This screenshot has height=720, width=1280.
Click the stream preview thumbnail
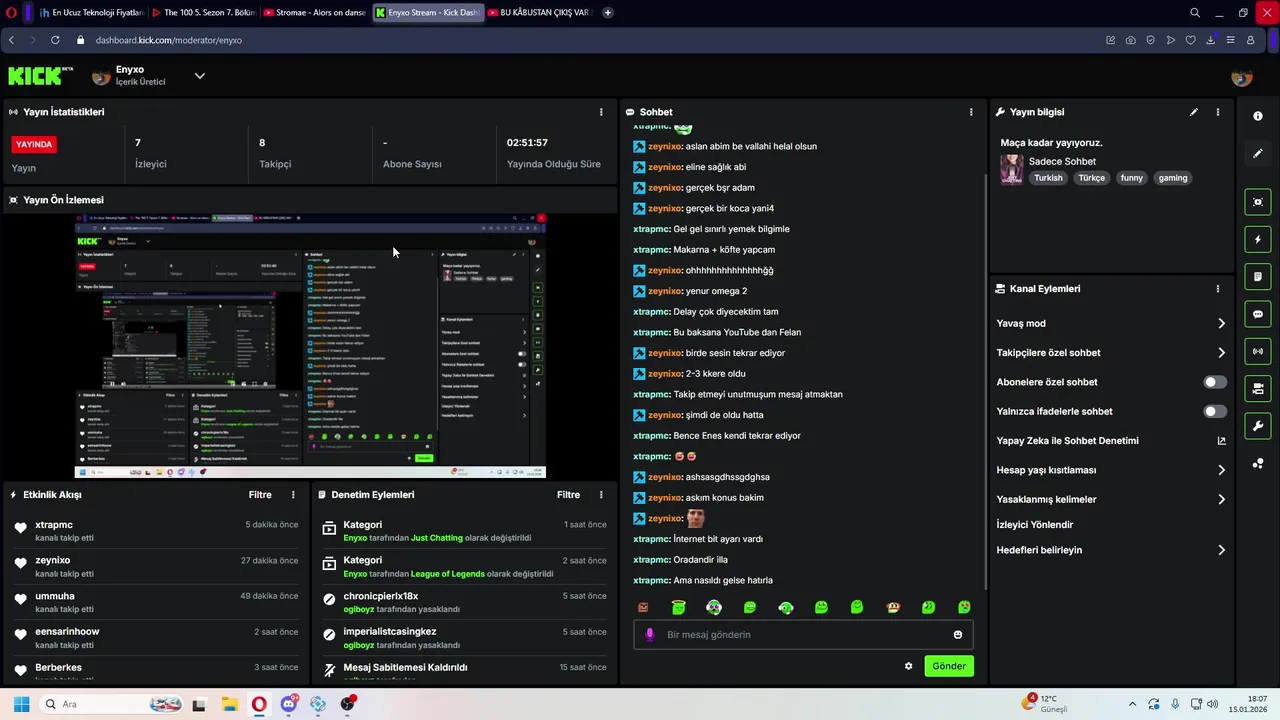pyautogui.click(x=310, y=346)
